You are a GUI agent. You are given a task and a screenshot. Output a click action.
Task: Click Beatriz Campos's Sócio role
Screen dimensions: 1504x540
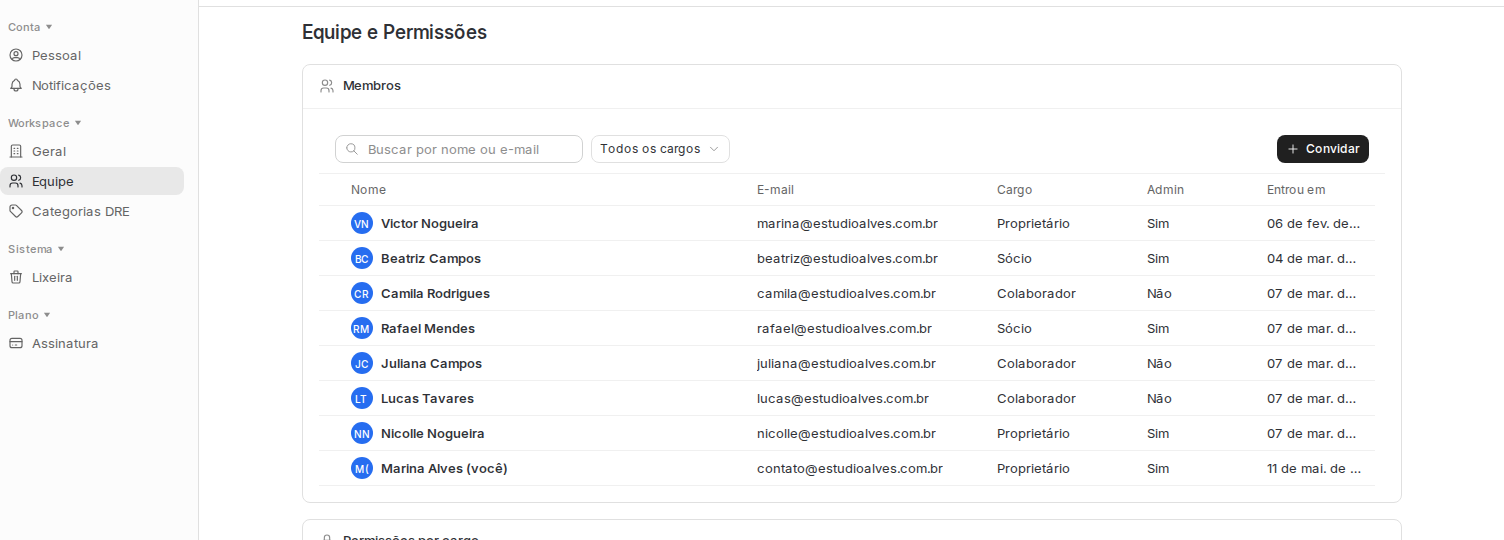[x=1014, y=258]
